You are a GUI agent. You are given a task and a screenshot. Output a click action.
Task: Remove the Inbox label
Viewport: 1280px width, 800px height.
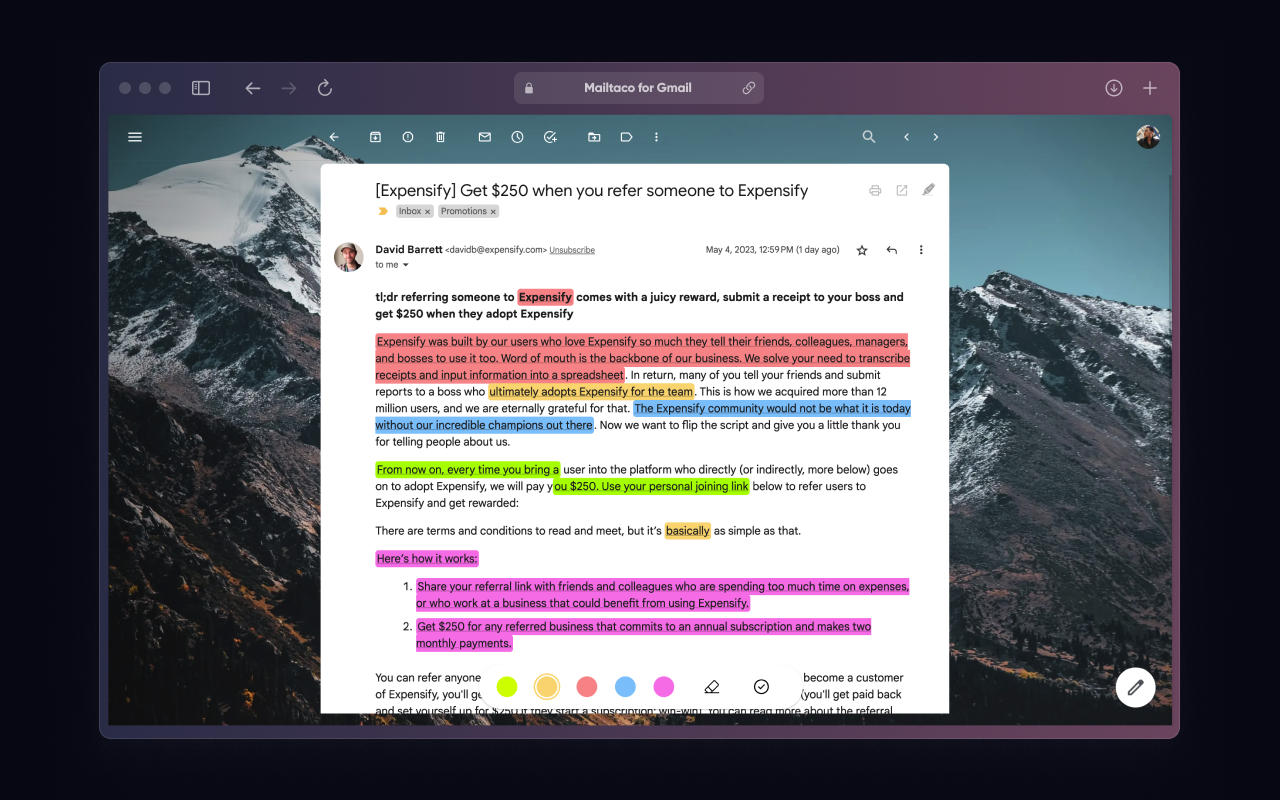(428, 212)
